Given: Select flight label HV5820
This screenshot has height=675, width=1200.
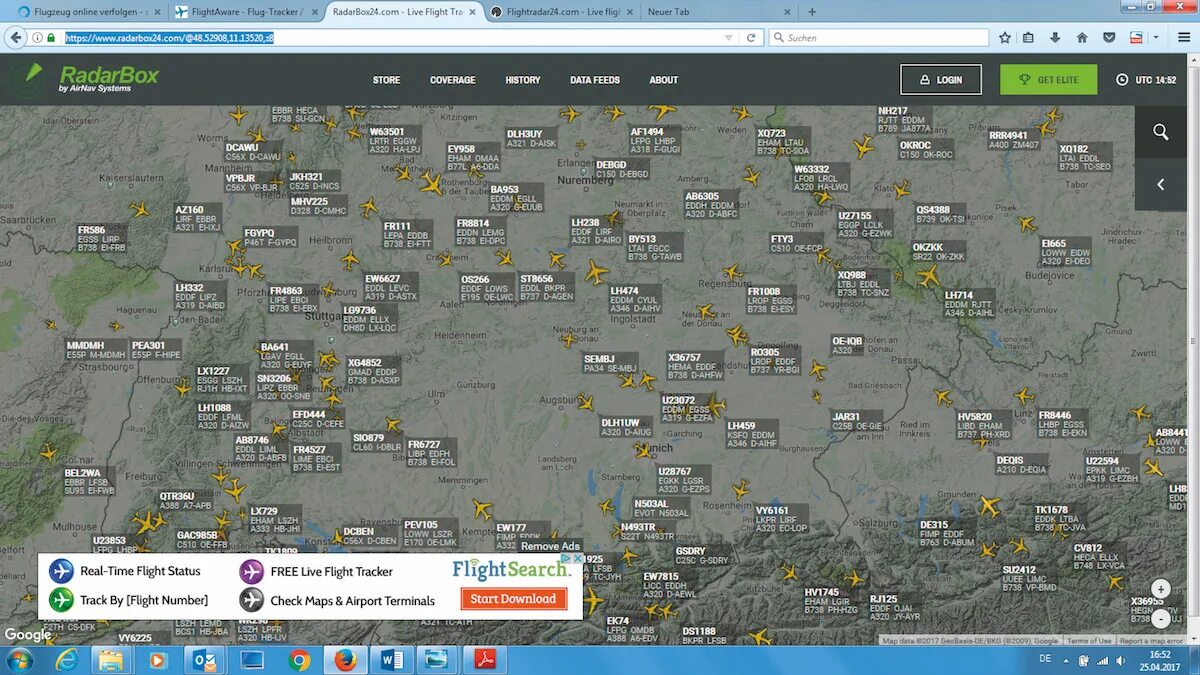Looking at the screenshot, I should pos(984,425).
